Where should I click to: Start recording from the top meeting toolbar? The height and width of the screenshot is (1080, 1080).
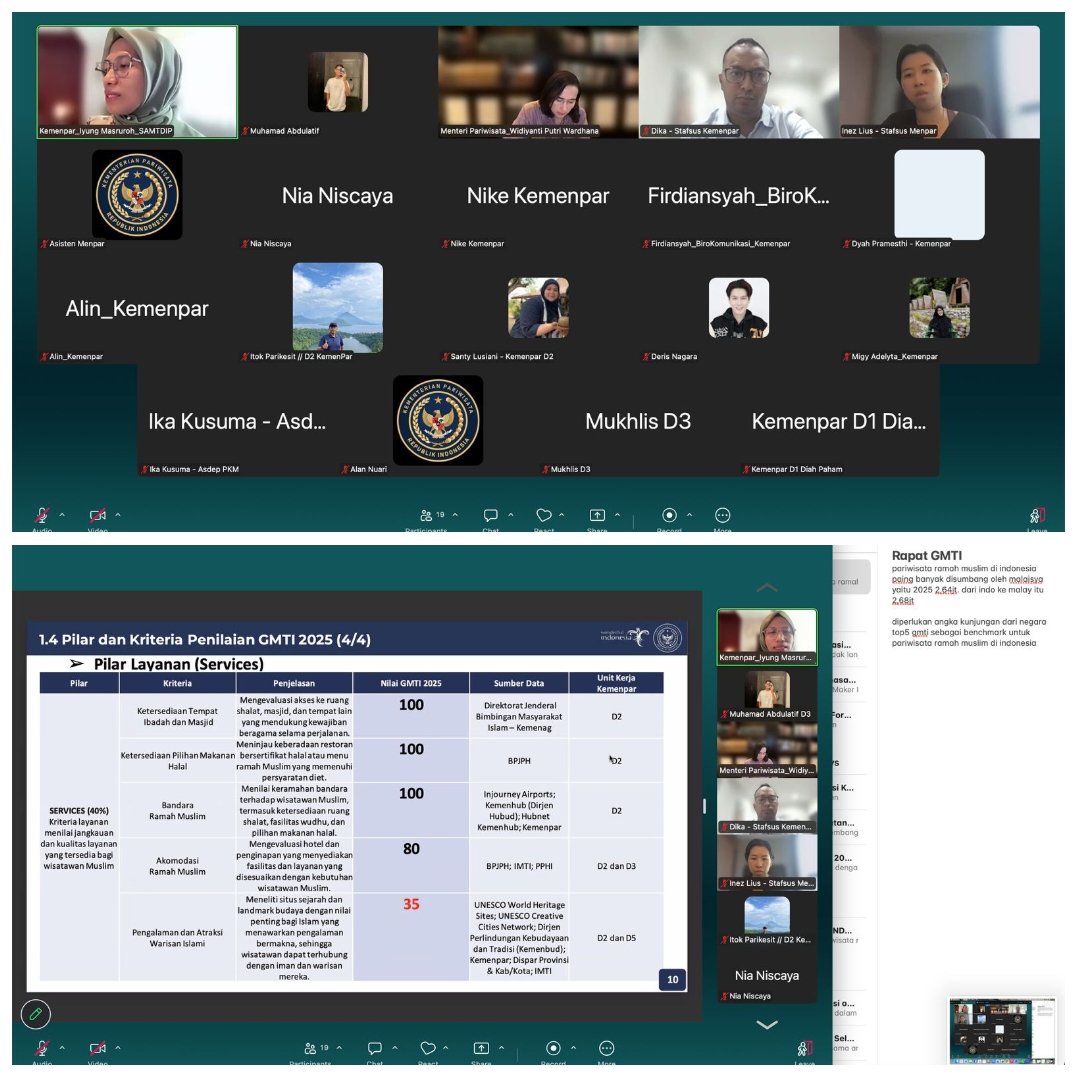point(669,516)
